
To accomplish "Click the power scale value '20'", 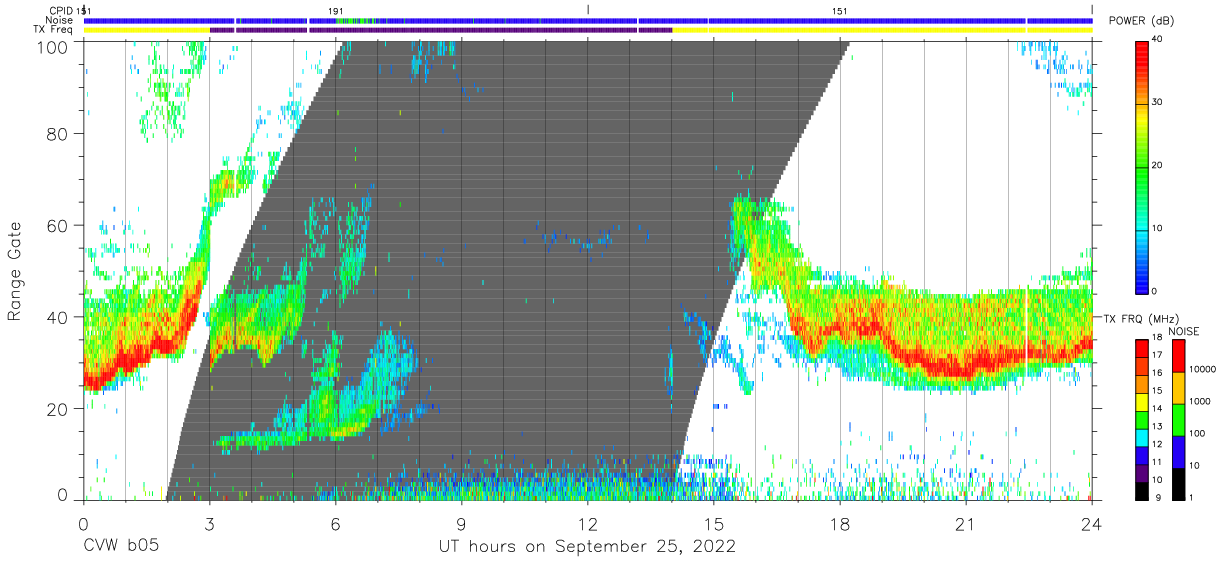I will click(1158, 166).
